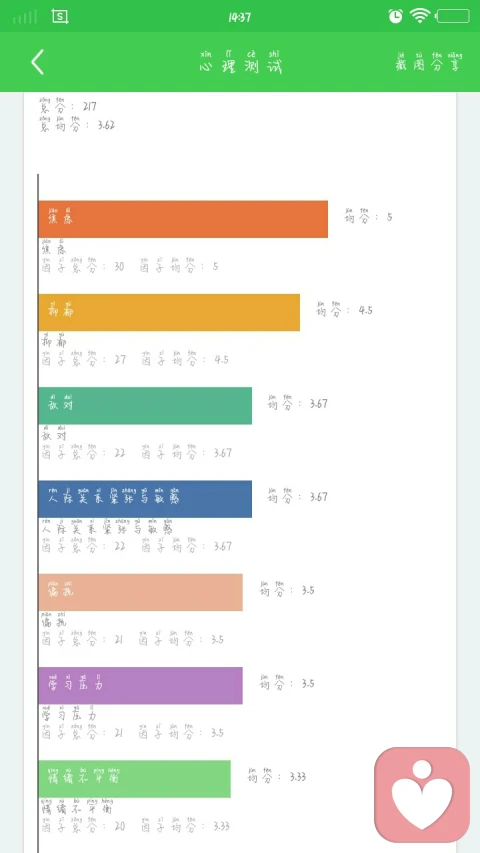The width and height of the screenshot is (480, 853).
Task: Tap the signal strength bars icon
Action: point(25,17)
